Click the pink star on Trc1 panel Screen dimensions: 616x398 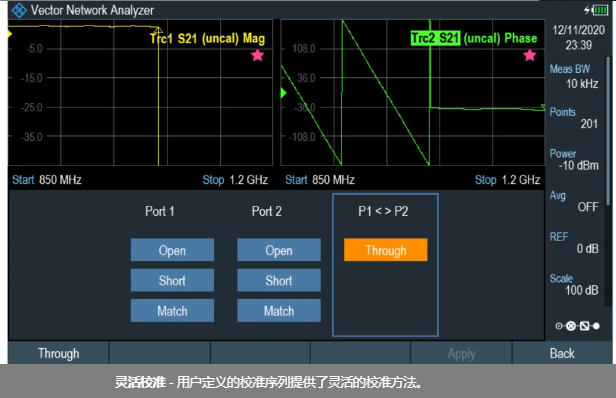tap(257, 55)
